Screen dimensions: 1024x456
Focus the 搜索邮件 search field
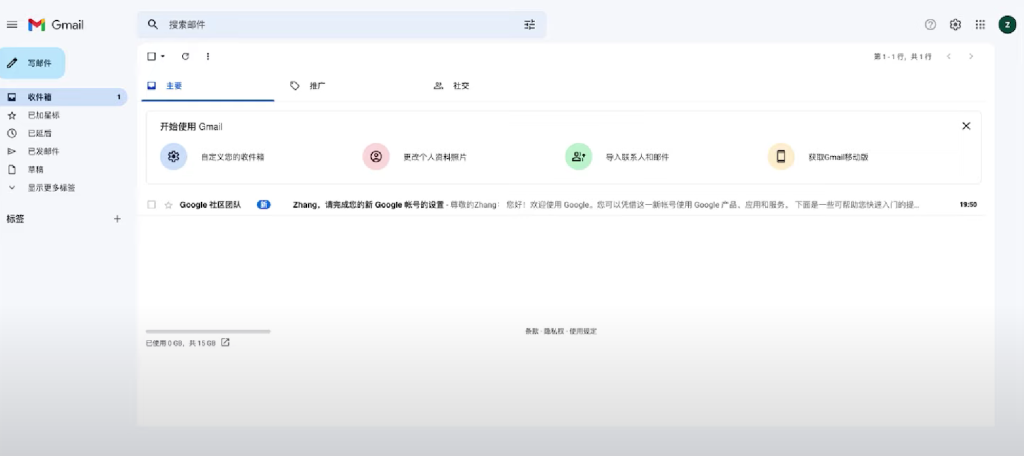tap(343, 25)
